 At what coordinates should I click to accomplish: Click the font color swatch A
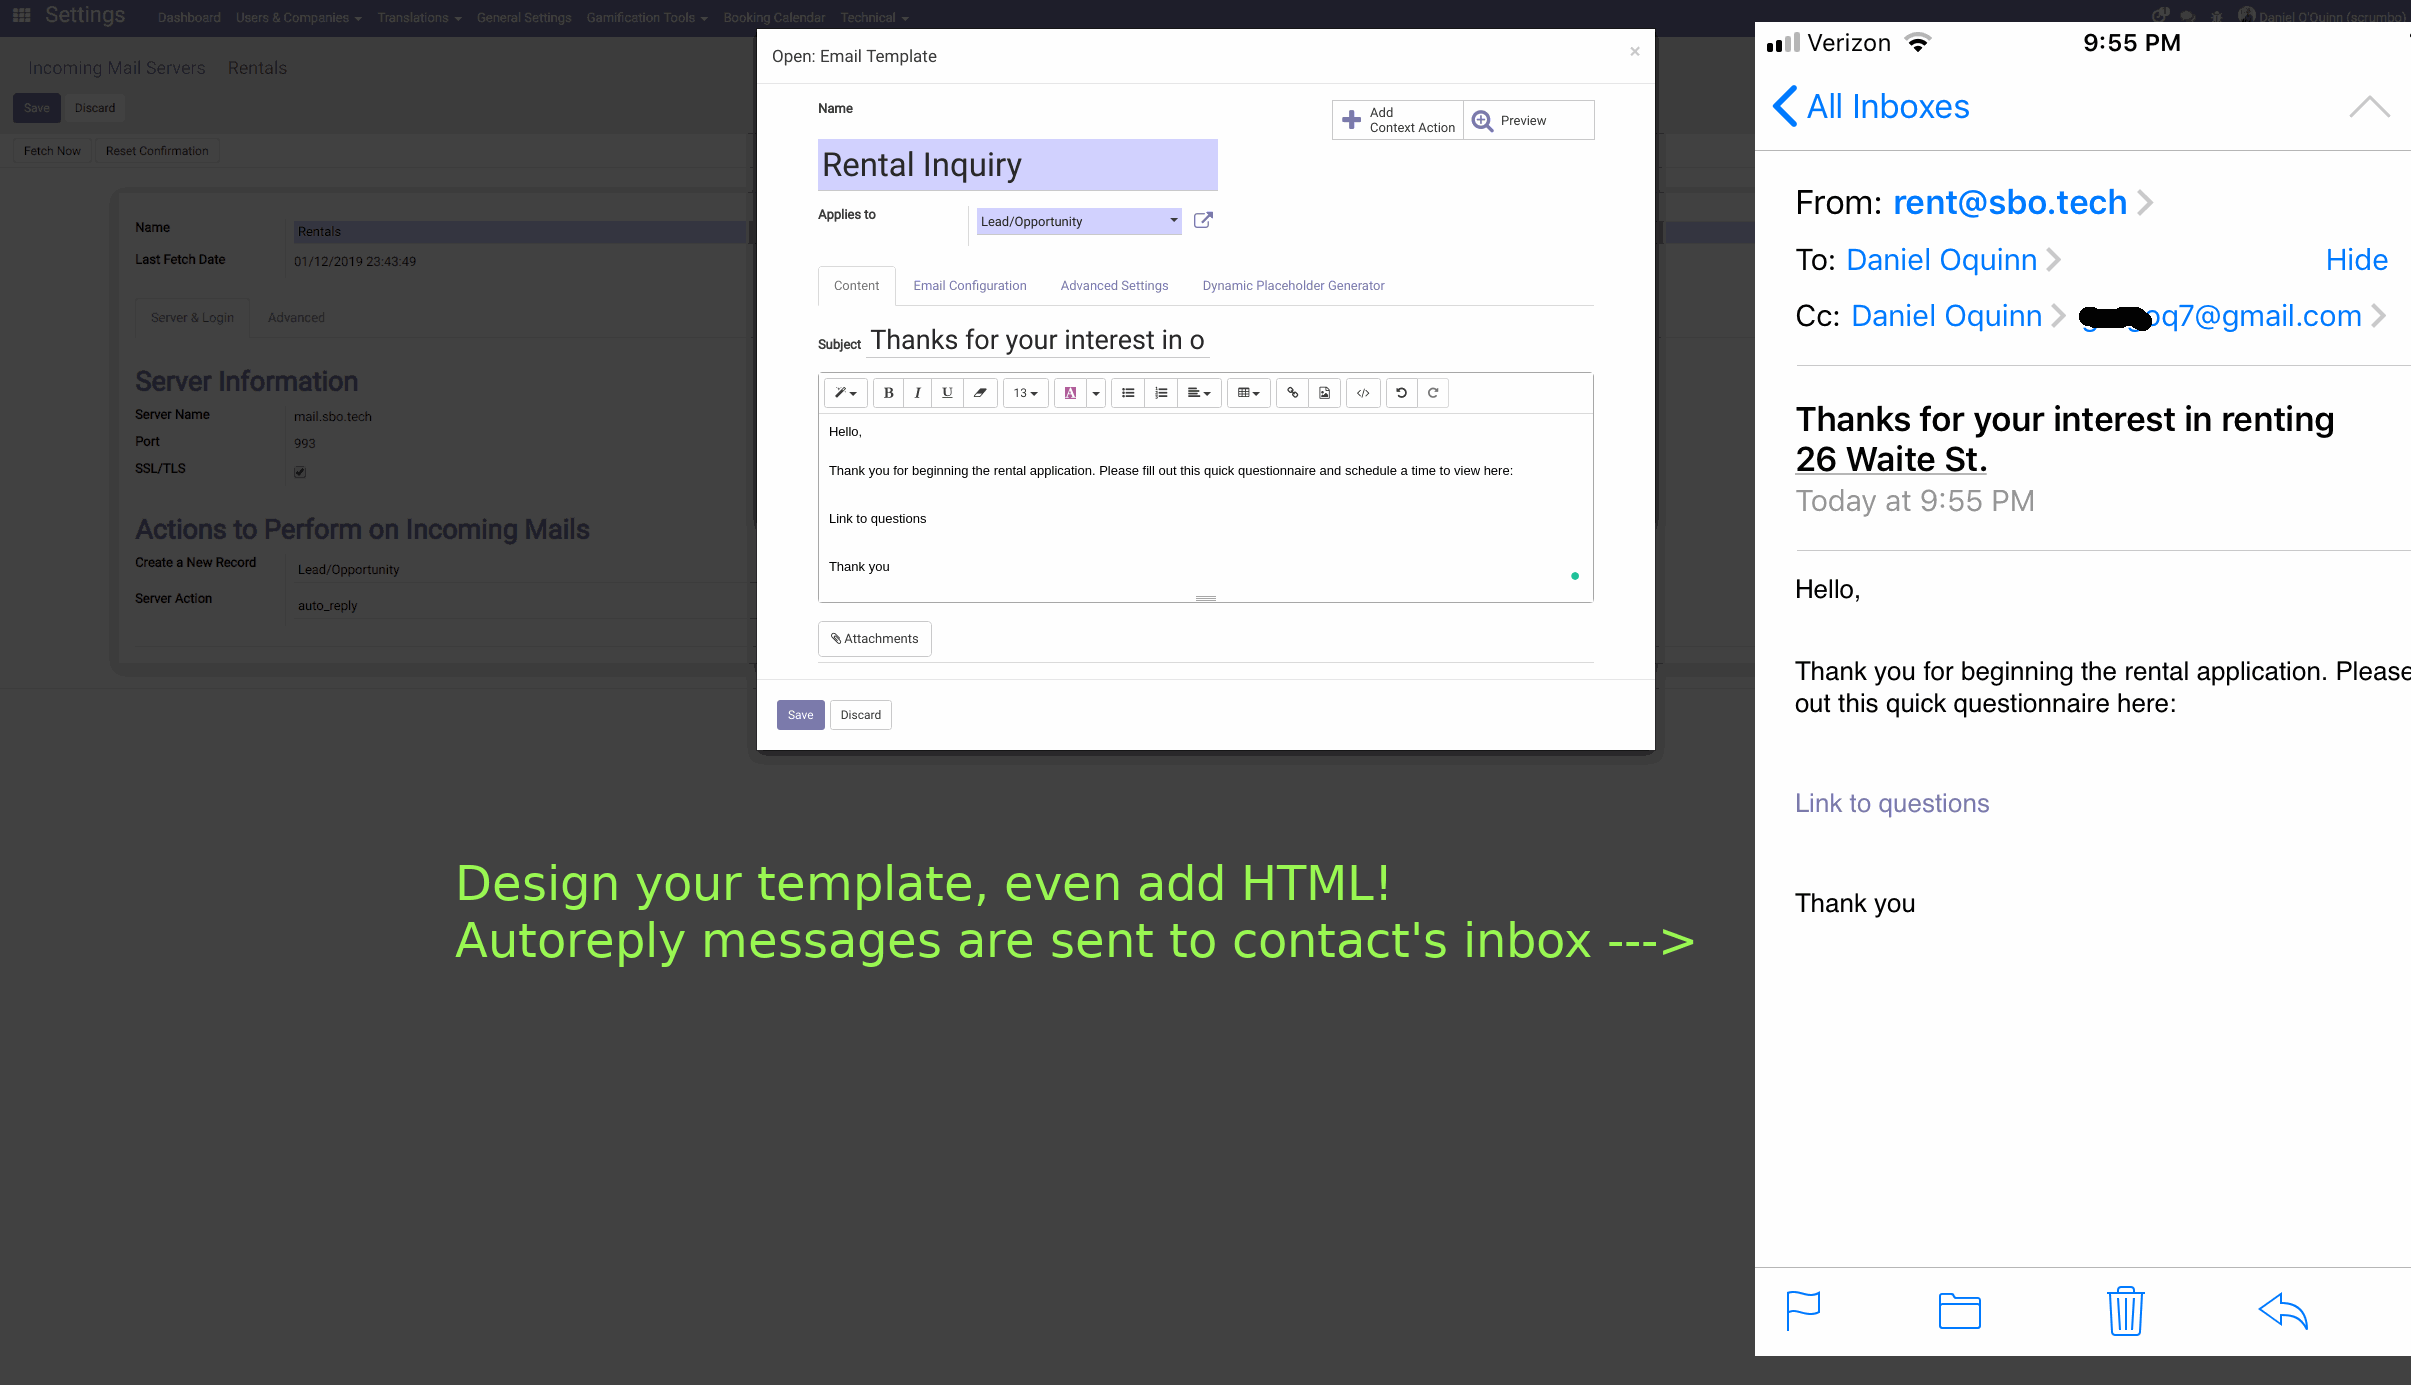(1070, 393)
